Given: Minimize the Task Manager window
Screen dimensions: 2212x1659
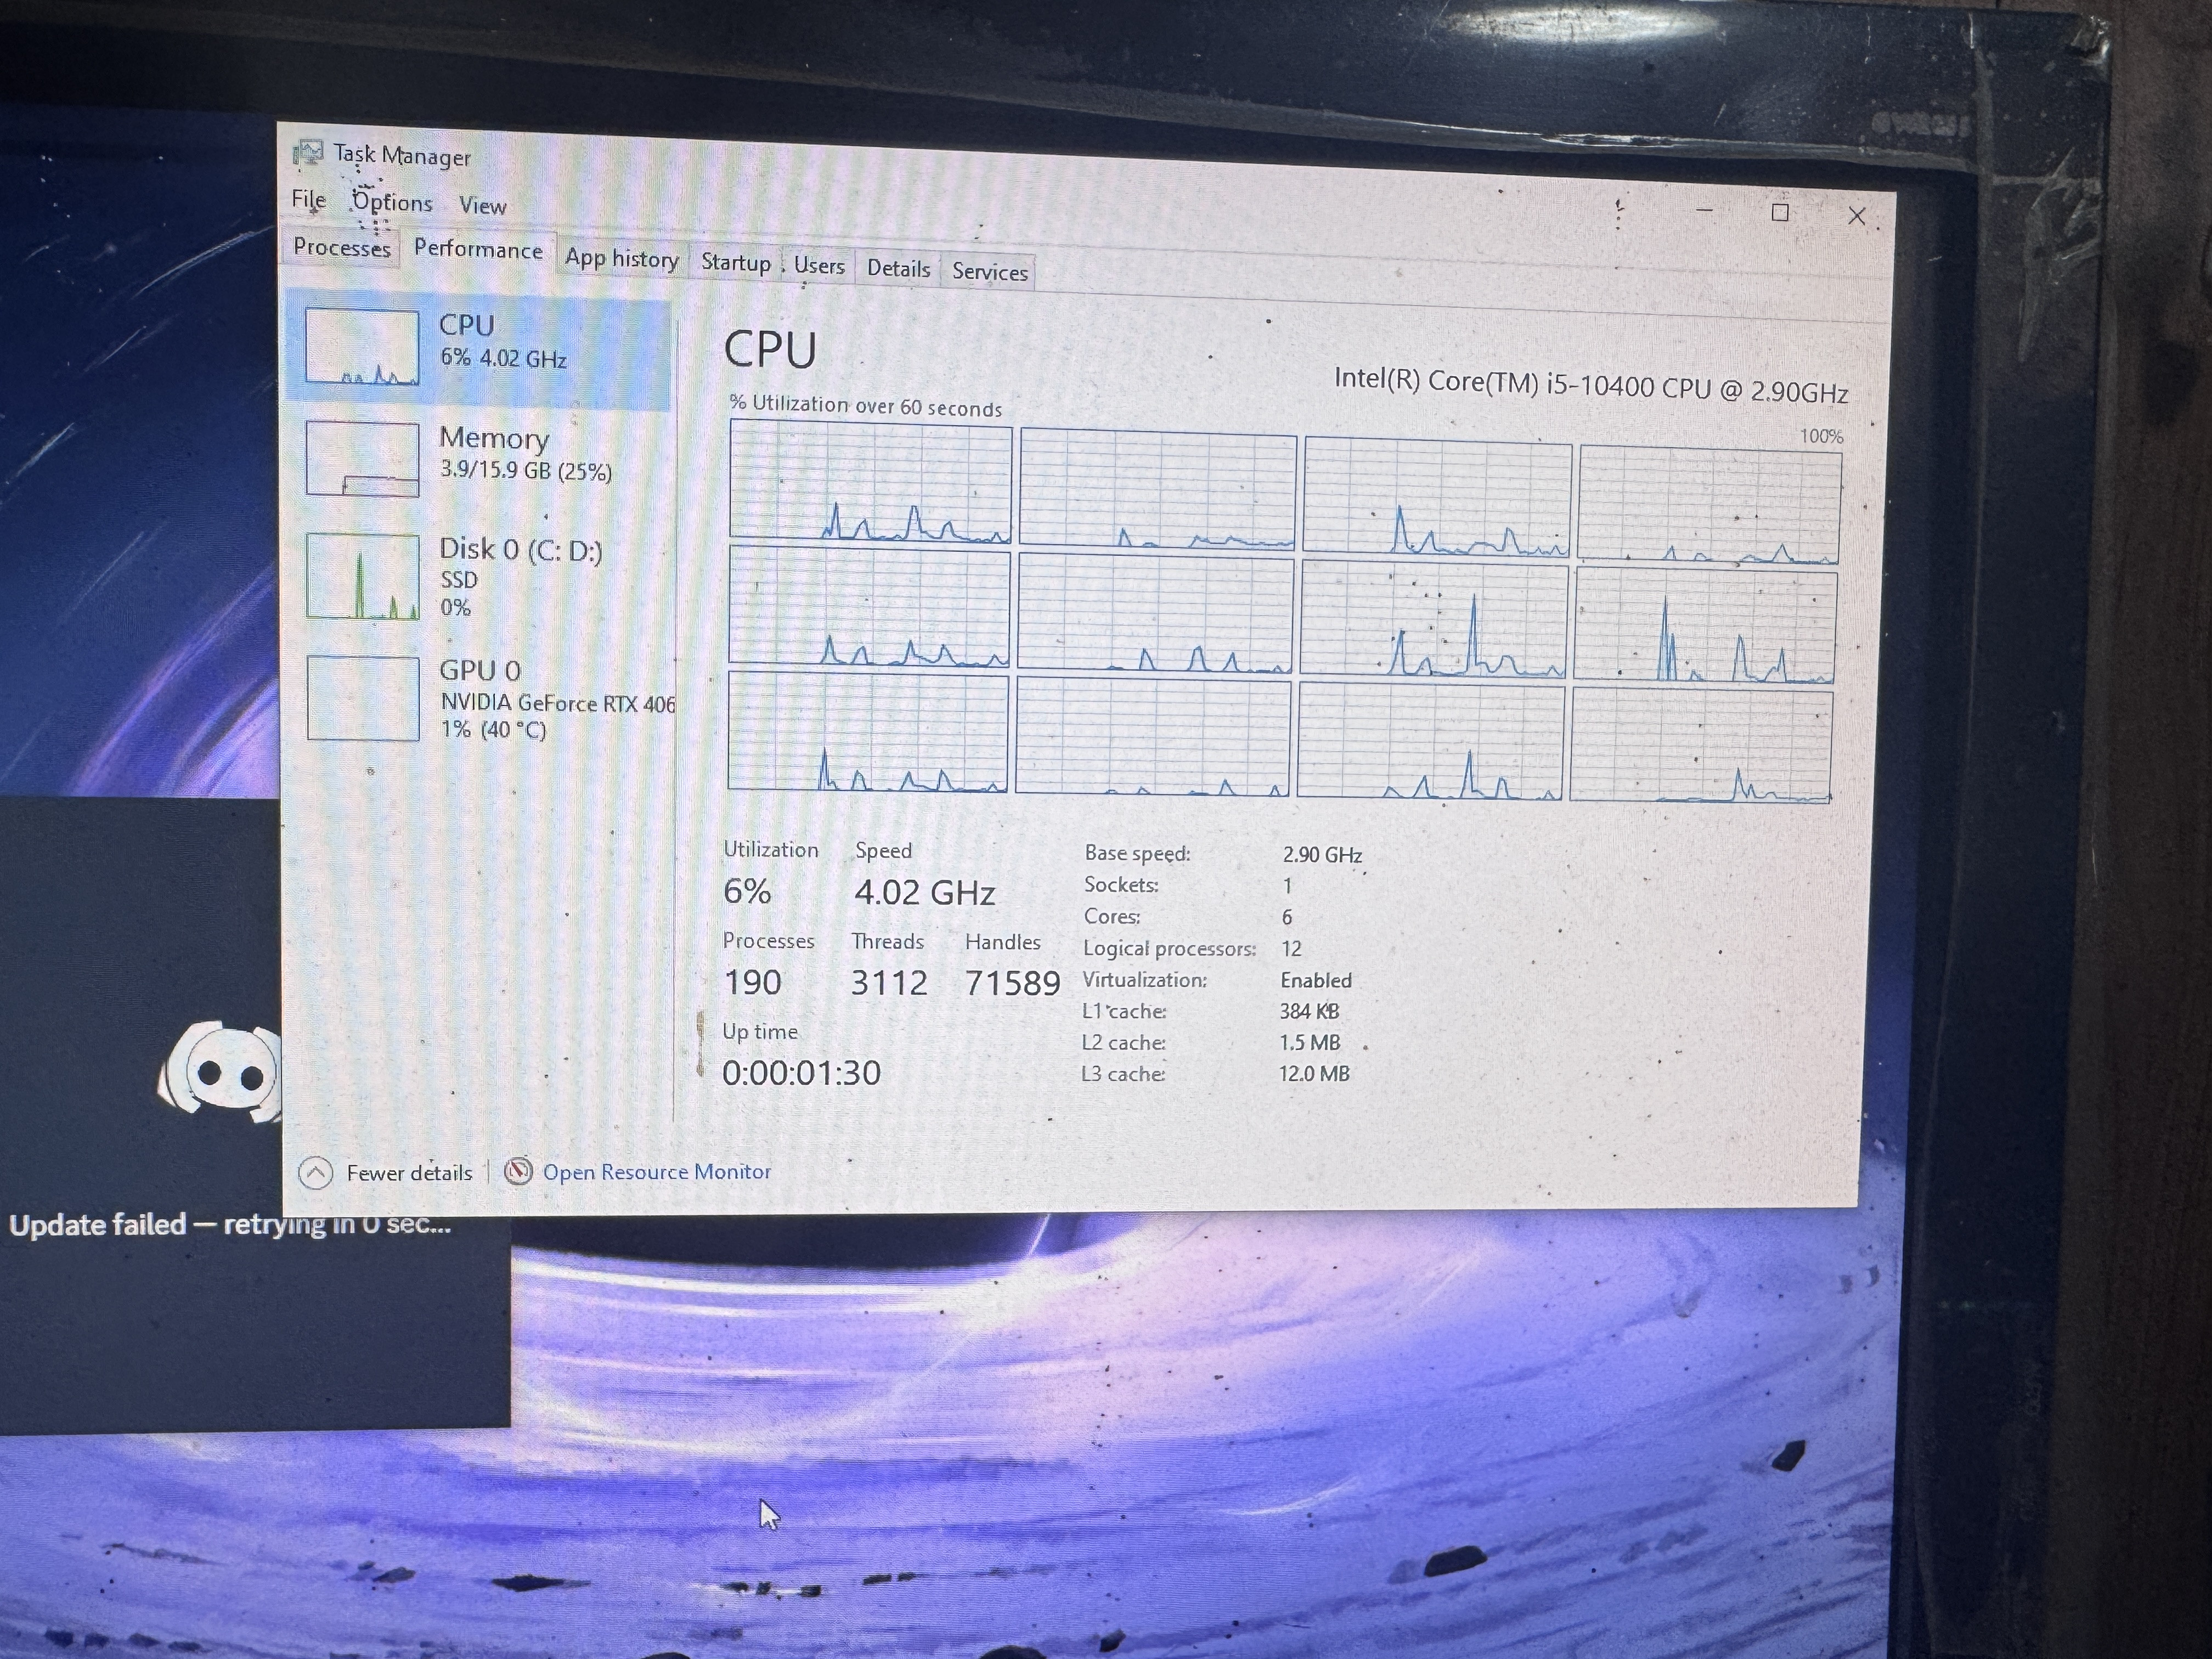Looking at the screenshot, I should pyautogui.click(x=1705, y=211).
